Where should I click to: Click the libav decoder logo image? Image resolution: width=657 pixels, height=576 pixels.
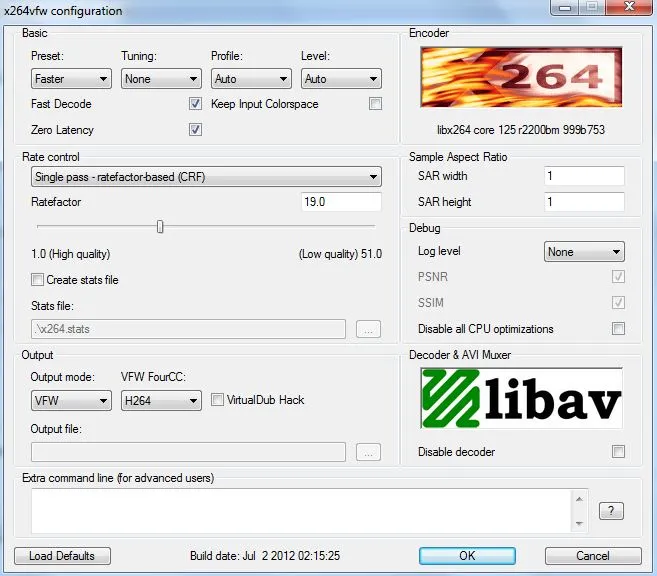point(521,398)
